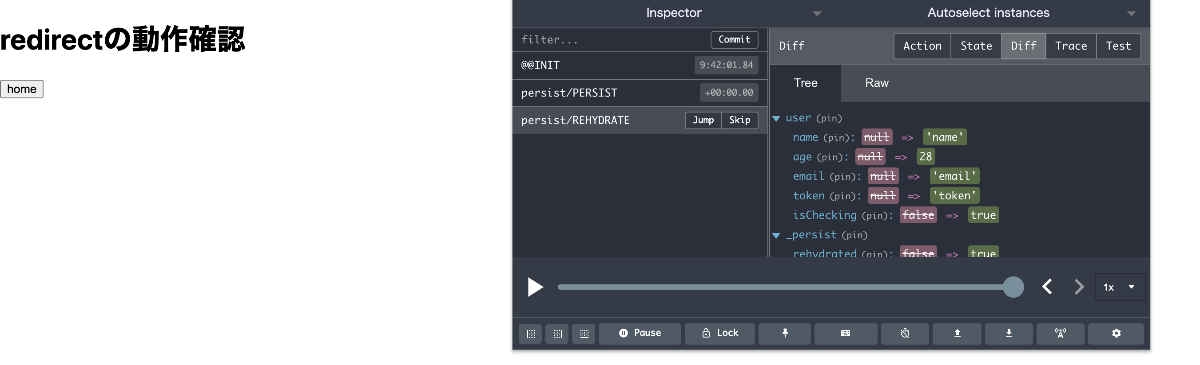
Task: Step forward to next action
Action: (x=1078, y=287)
